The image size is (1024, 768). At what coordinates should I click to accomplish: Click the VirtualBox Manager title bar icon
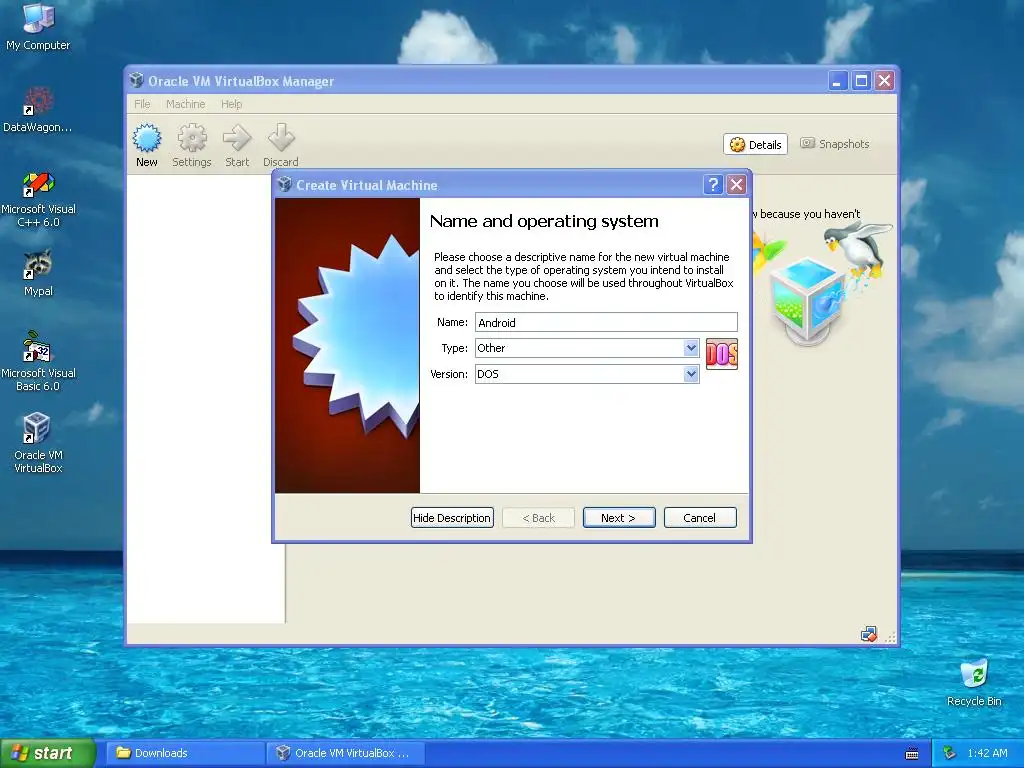point(136,80)
